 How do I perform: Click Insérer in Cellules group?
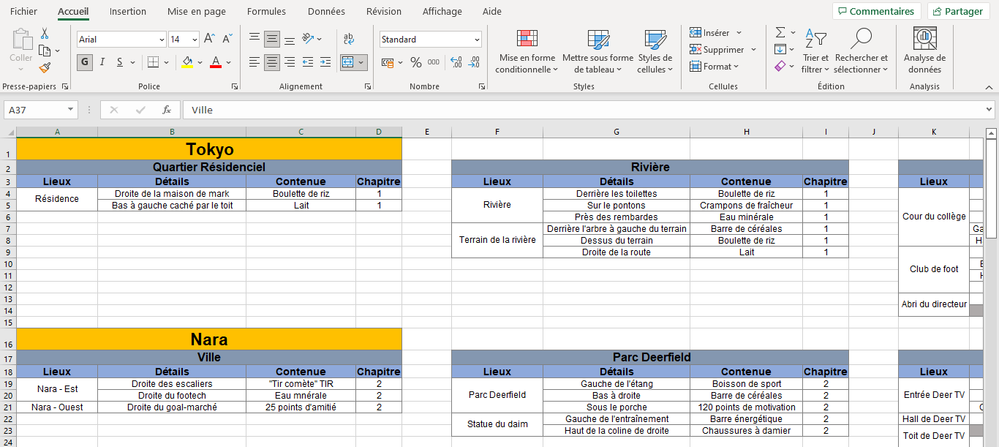716,32
